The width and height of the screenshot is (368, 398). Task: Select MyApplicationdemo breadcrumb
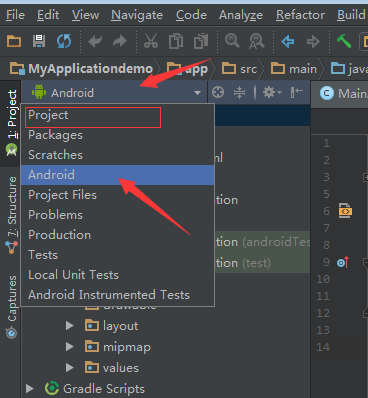pyautogui.click(x=81, y=69)
